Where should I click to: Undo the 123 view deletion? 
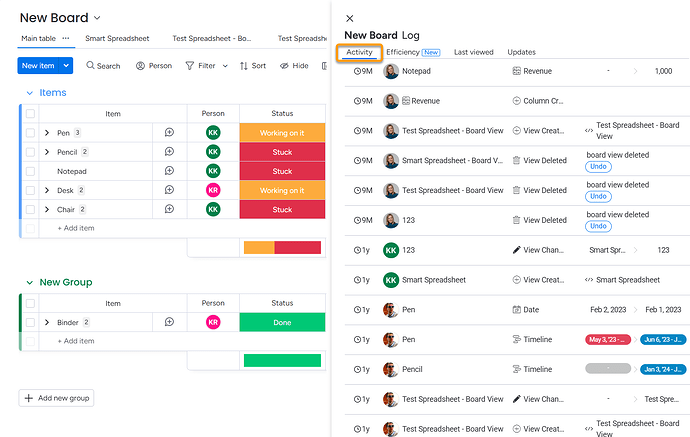(598, 226)
